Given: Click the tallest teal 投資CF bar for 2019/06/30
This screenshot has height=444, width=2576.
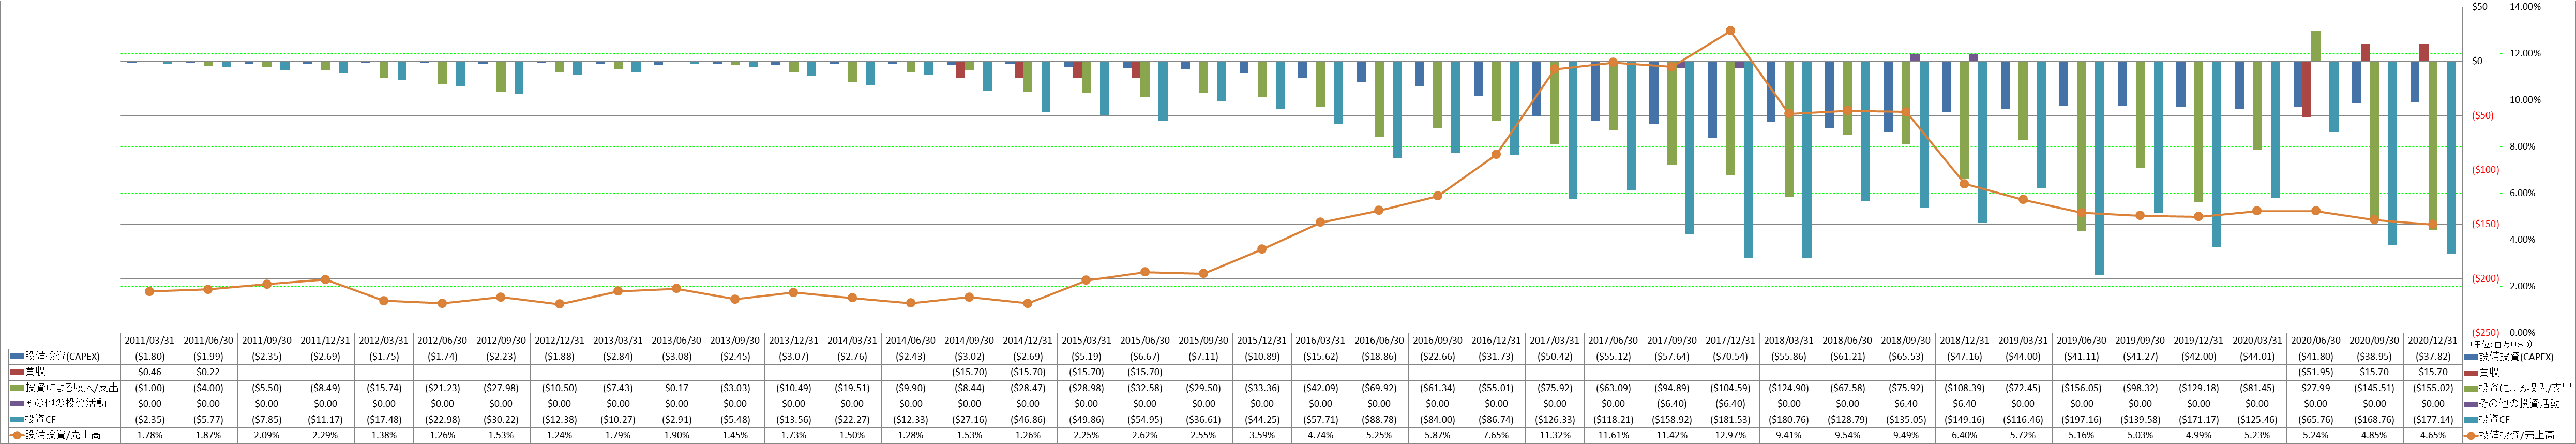Looking at the screenshot, I should coord(2100,168).
